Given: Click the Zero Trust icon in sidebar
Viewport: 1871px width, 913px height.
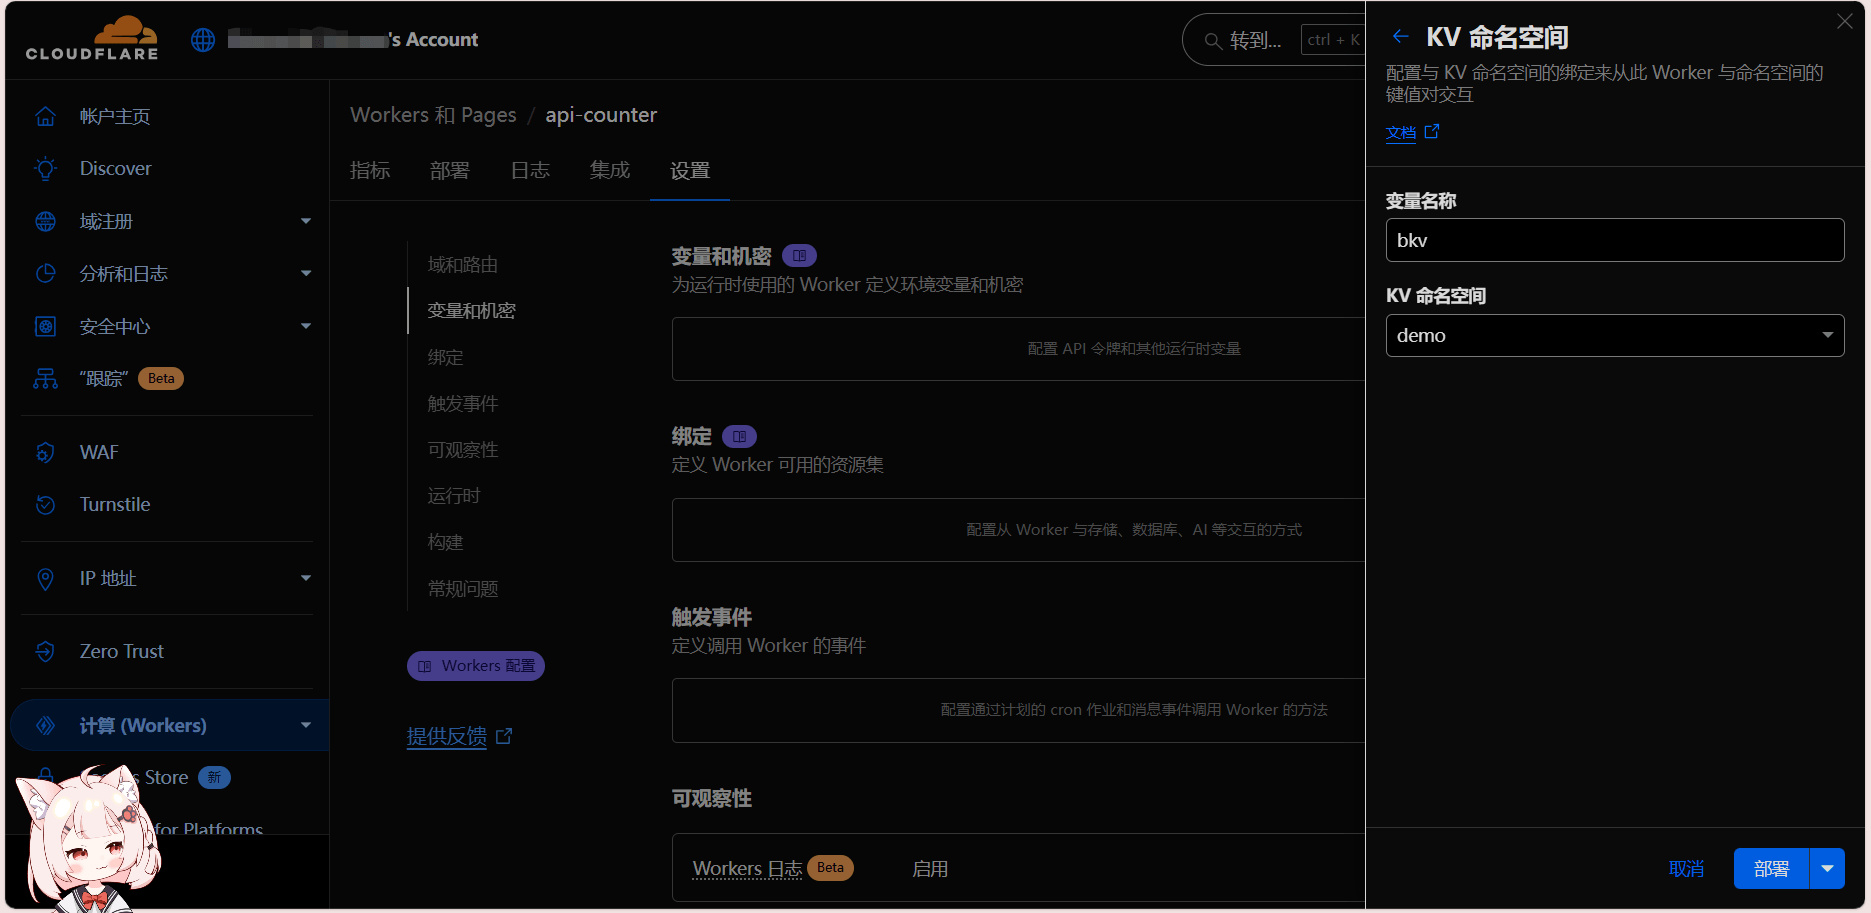Looking at the screenshot, I should [45, 652].
